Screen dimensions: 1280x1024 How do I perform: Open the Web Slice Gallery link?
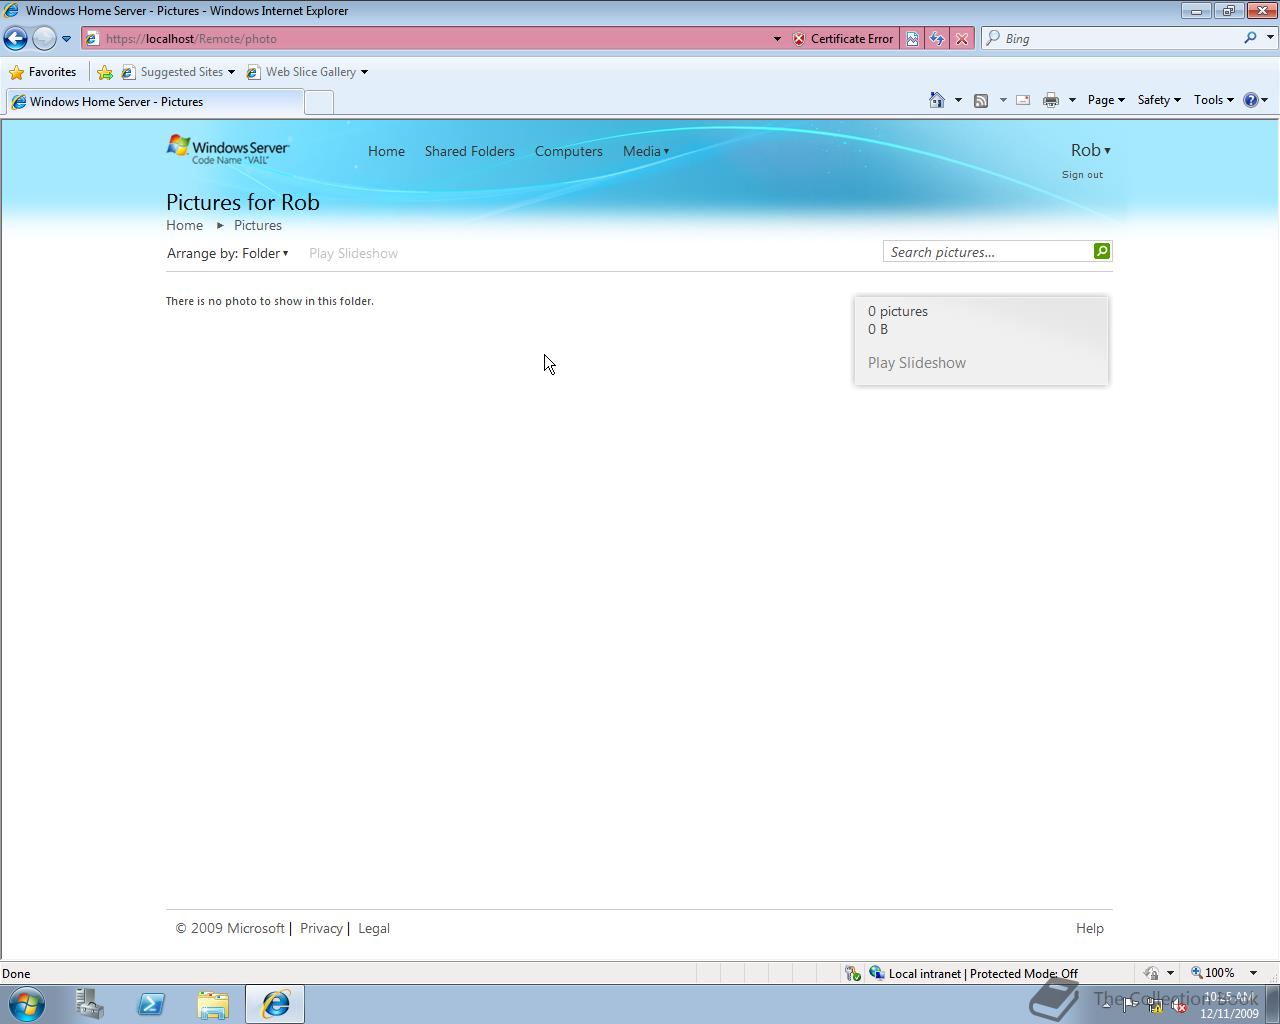(306, 72)
